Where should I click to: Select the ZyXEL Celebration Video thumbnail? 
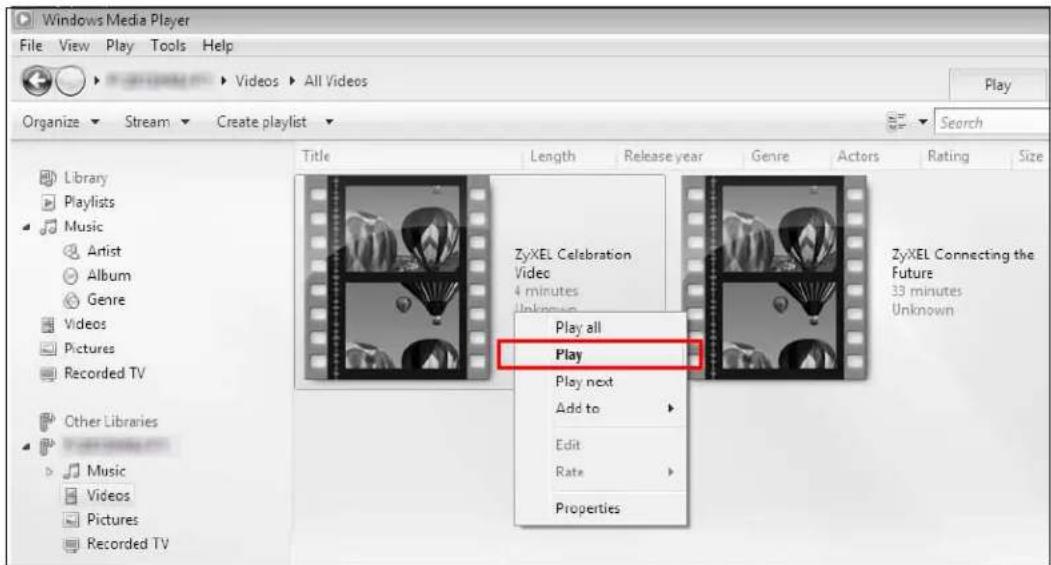pos(398,277)
